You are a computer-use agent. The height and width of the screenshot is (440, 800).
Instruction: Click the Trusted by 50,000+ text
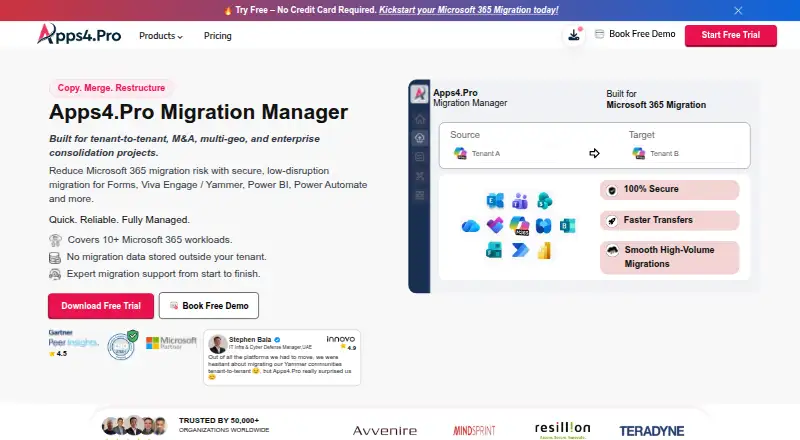pyautogui.click(x=223, y=425)
